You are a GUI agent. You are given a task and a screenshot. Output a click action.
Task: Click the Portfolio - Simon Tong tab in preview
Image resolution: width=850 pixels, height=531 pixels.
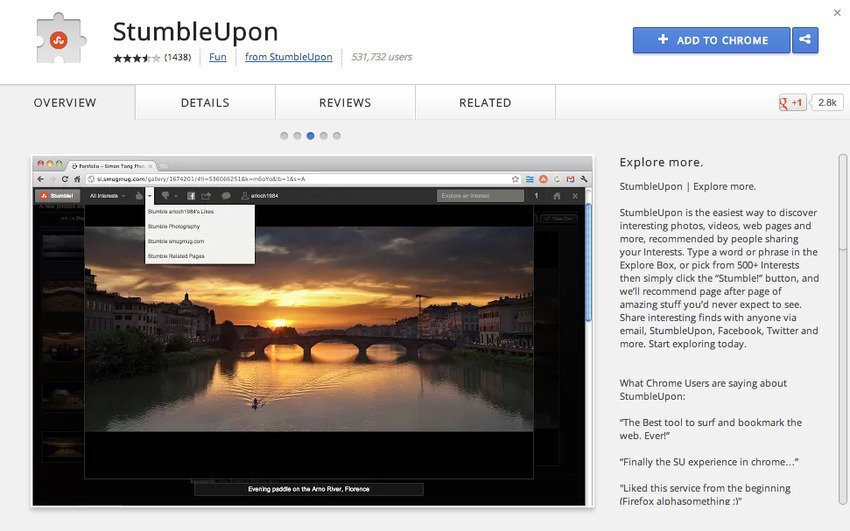(x=112, y=166)
